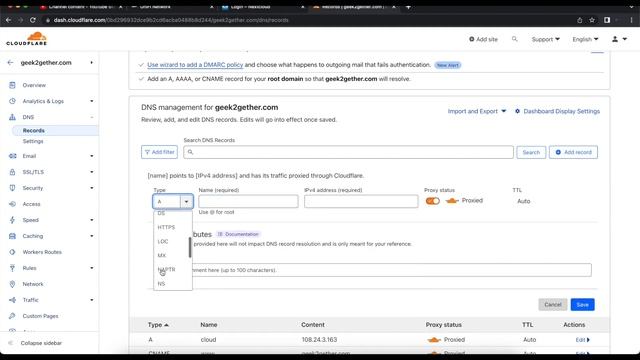This screenshot has height=360, width=640.
Task: Open new browser tab with plus
Action: (x=408, y=7)
